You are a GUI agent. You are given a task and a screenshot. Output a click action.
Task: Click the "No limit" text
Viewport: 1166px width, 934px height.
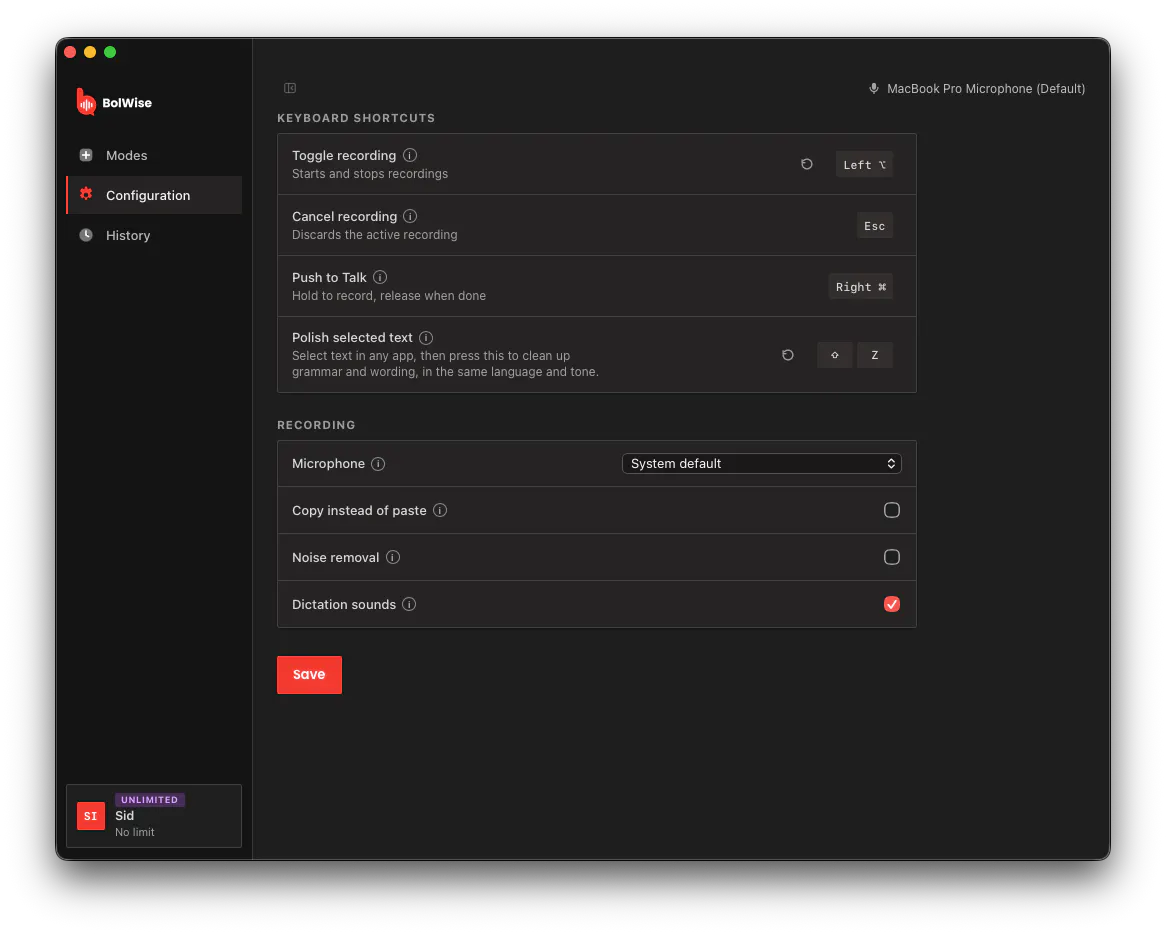135,832
